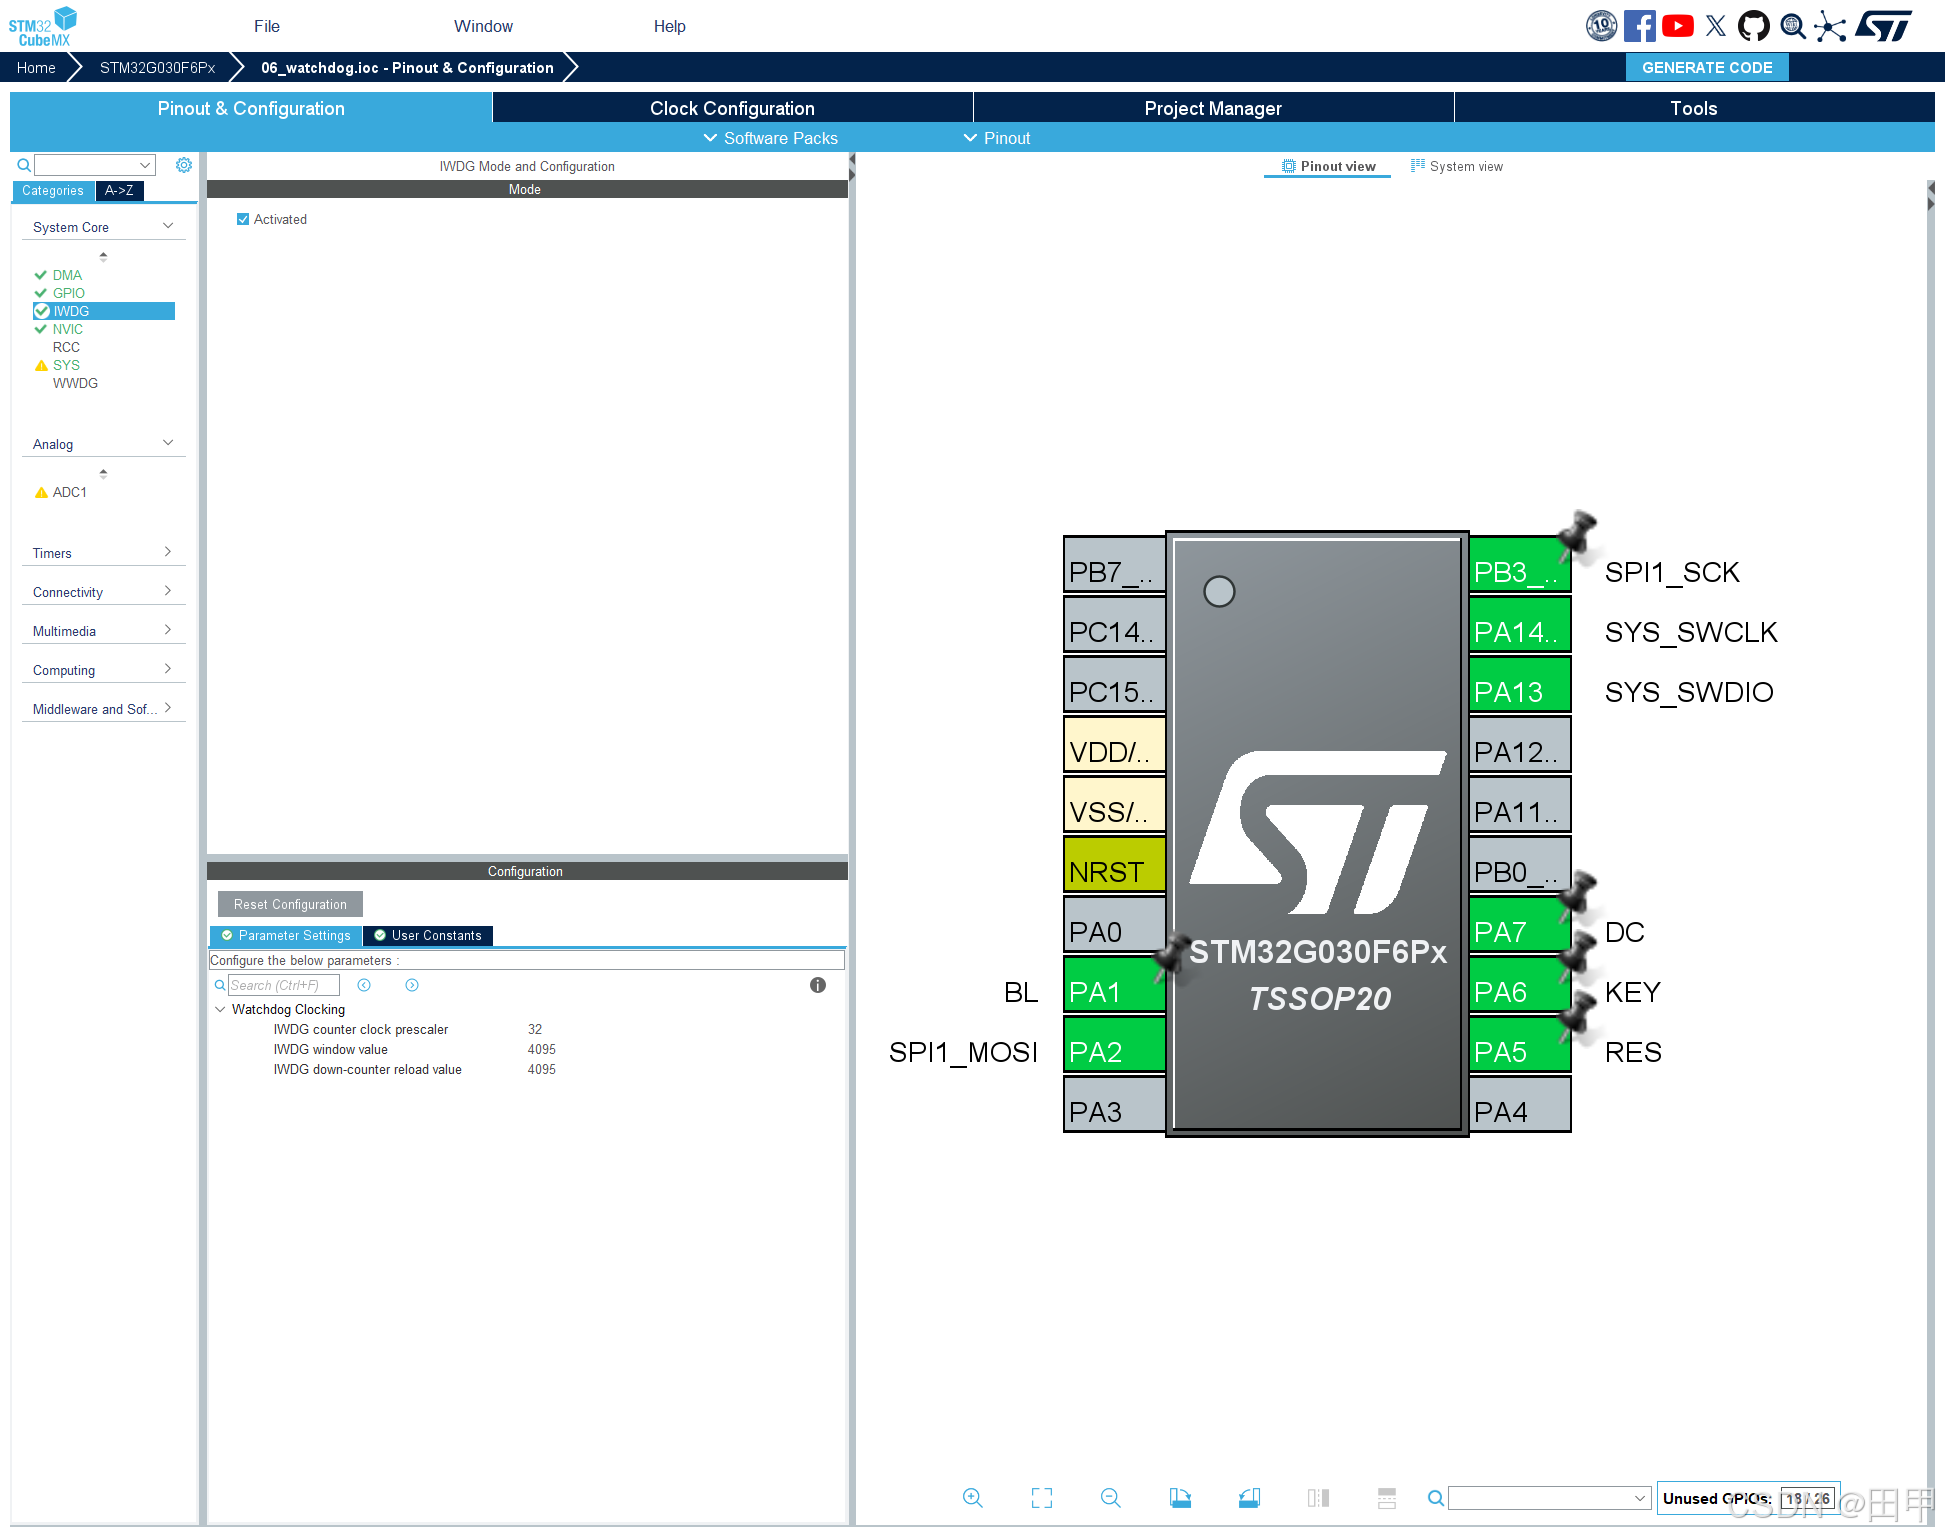This screenshot has width=1945, height=1537.
Task: Click Reset Configuration button
Action: point(290,904)
